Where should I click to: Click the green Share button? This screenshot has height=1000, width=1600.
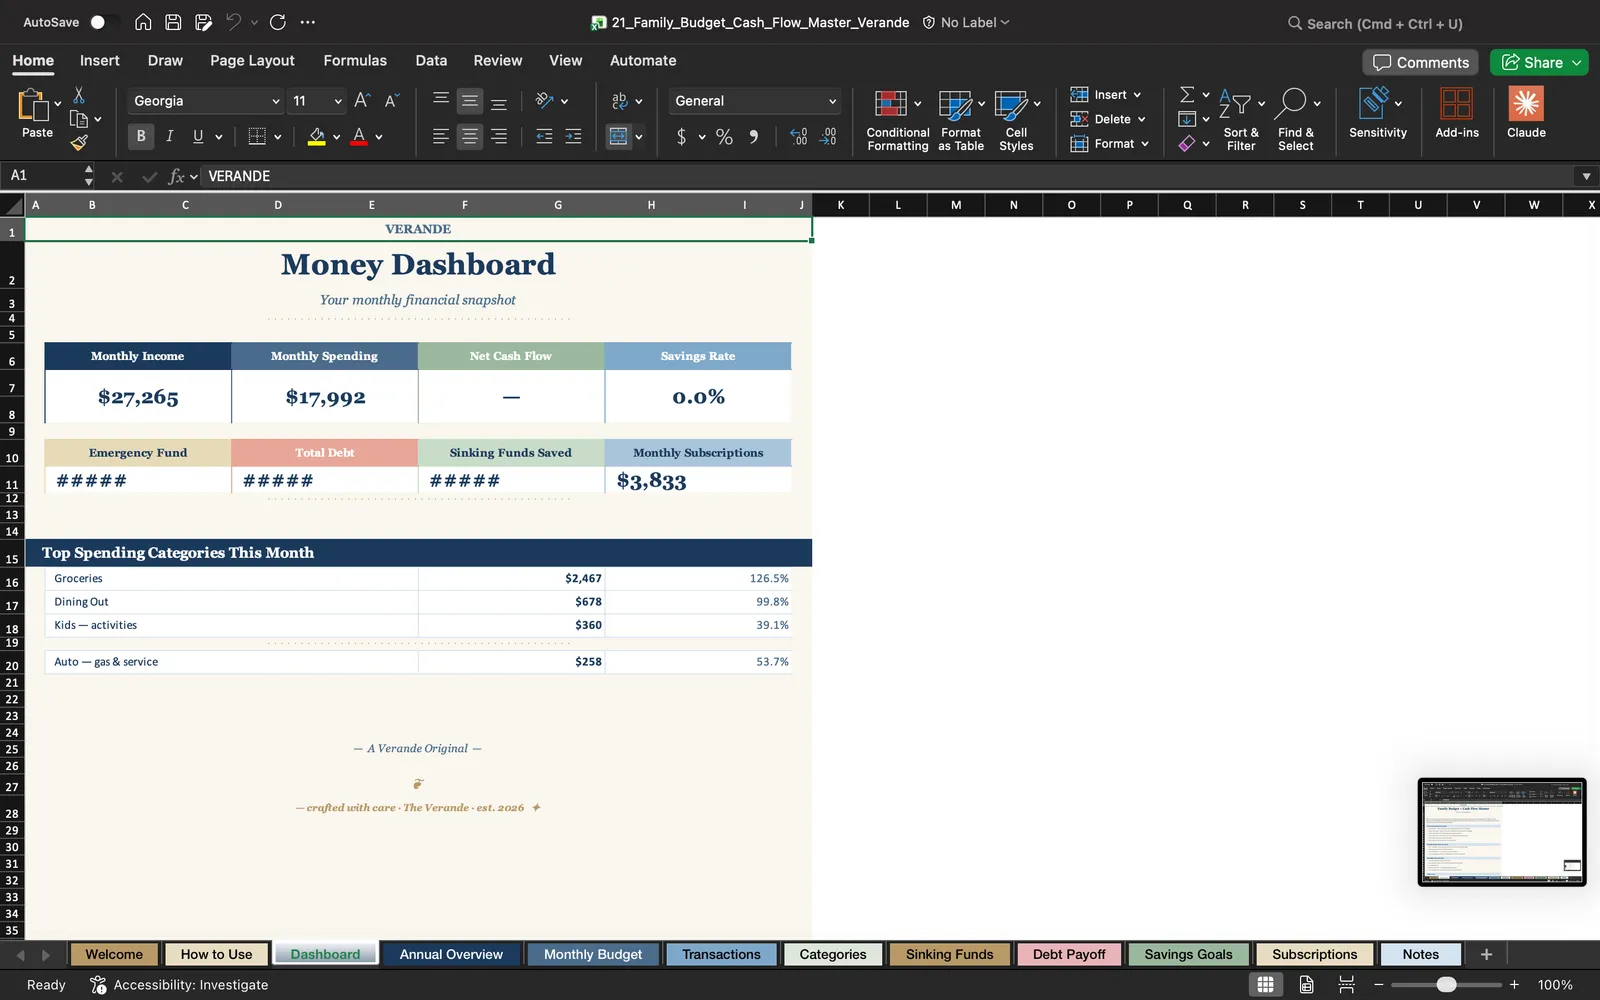coord(1539,62)
